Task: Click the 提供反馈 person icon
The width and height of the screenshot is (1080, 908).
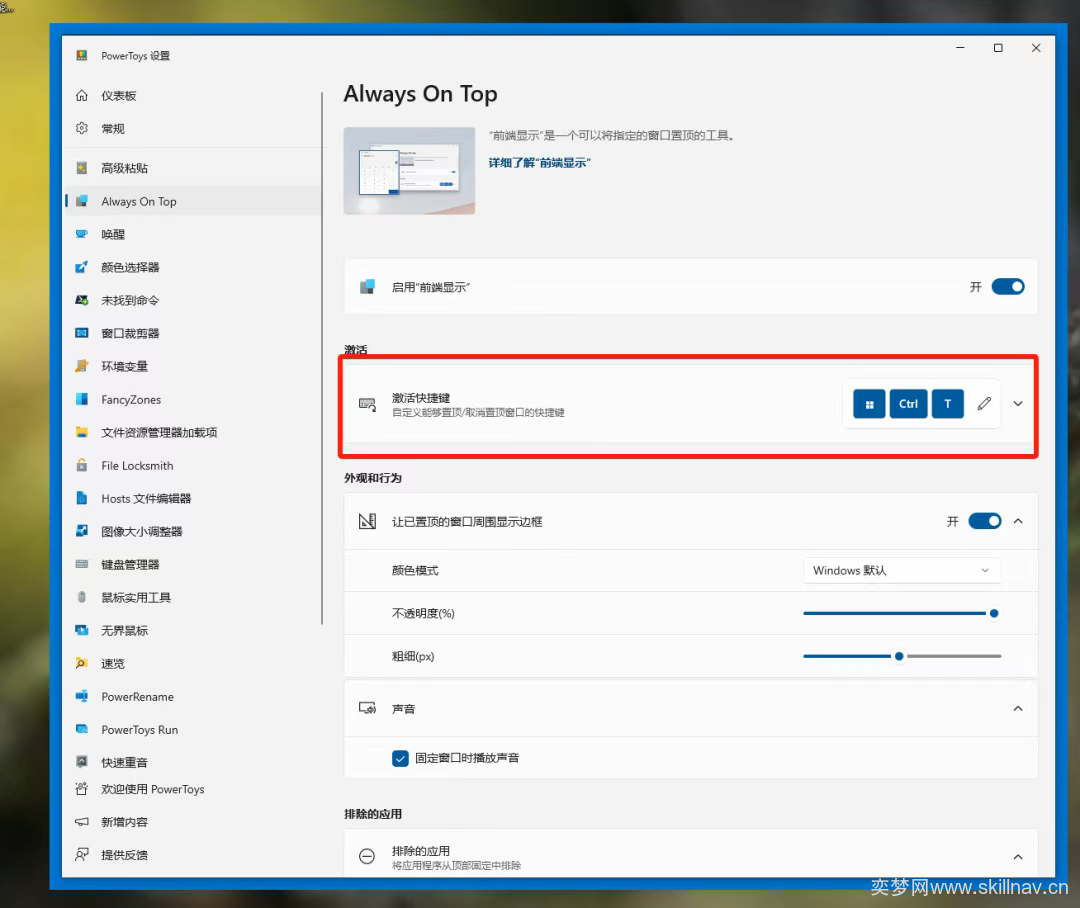Action: click(82, 855)
